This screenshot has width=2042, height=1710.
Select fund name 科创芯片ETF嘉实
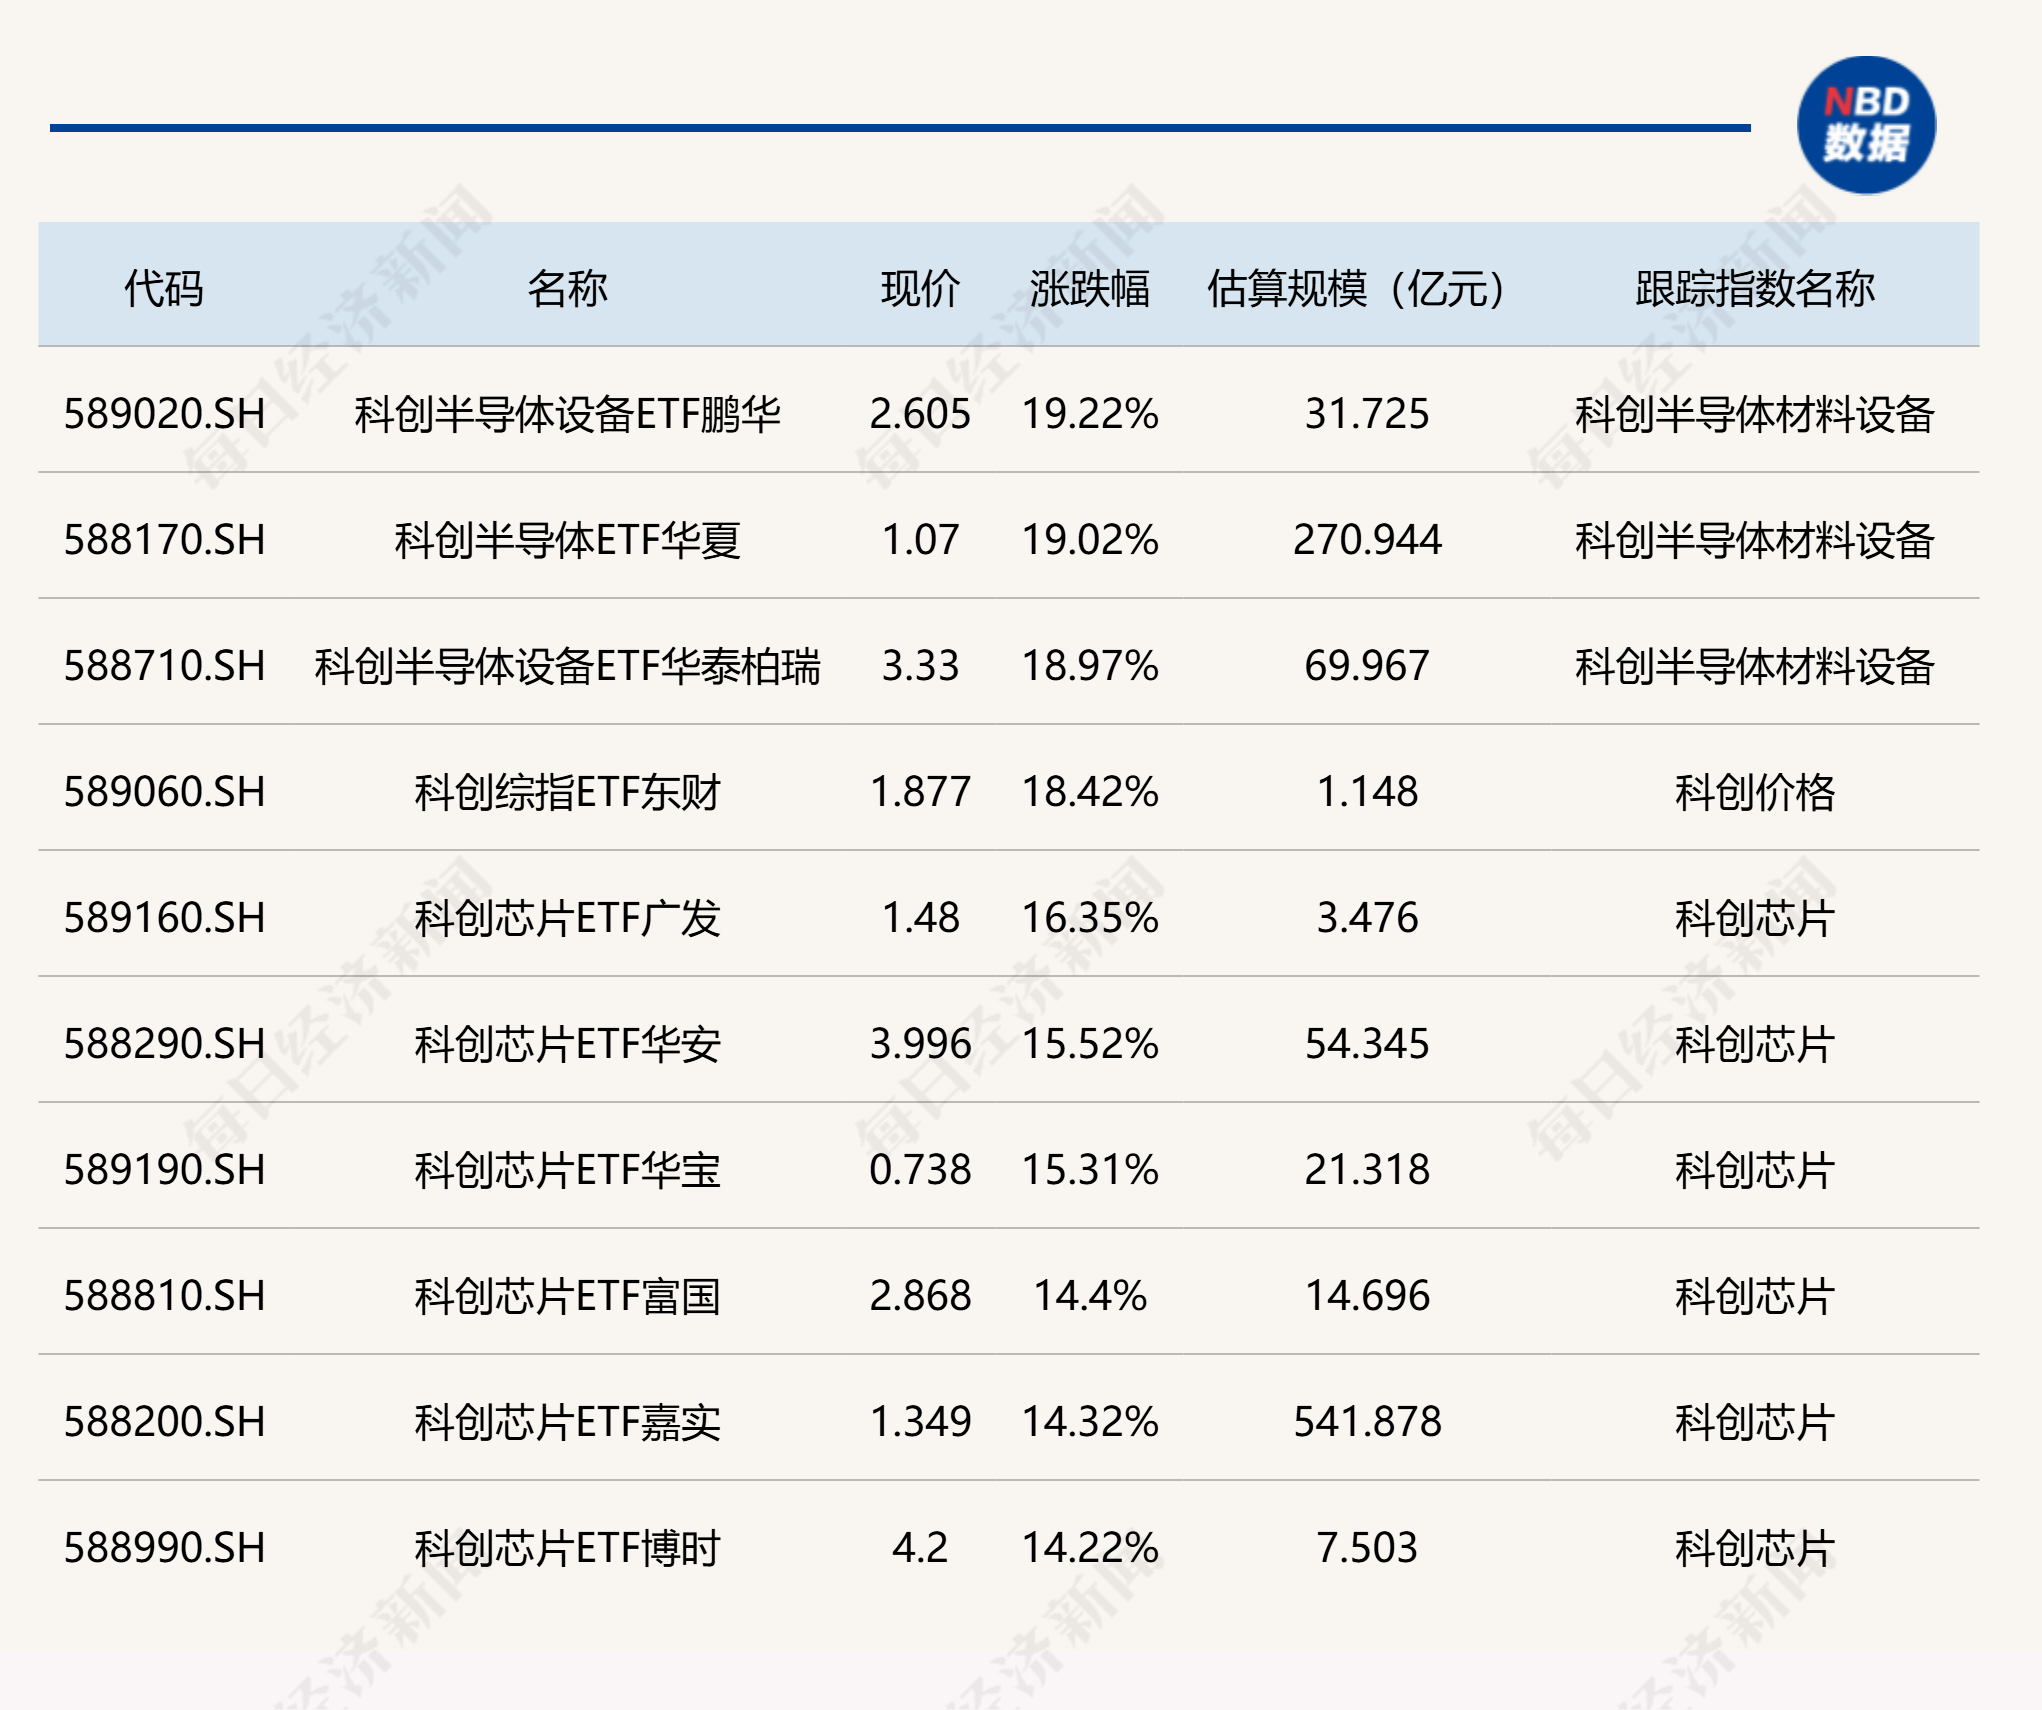pyautogui.click(x=567, y=1422)
